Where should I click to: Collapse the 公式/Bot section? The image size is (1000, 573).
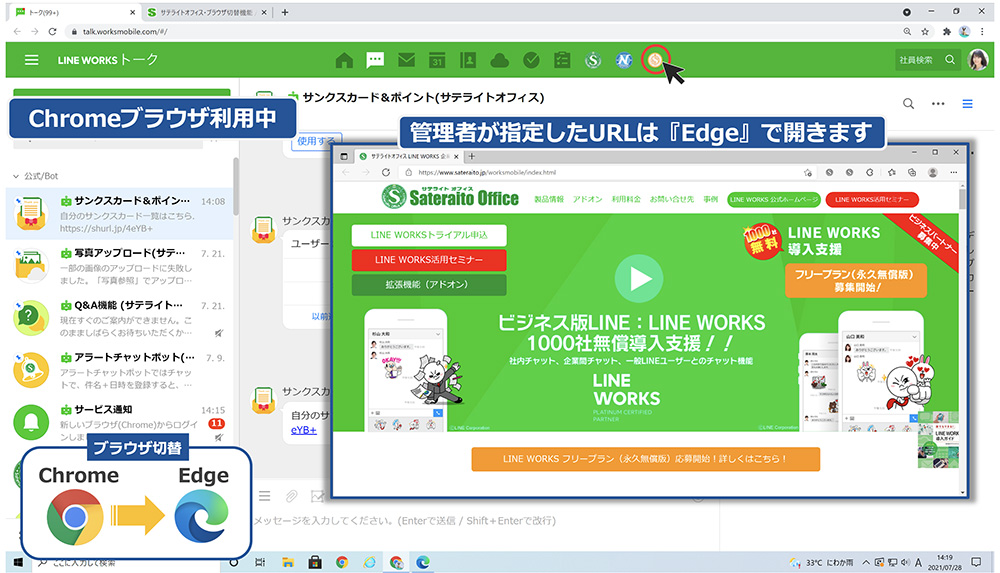15,176
